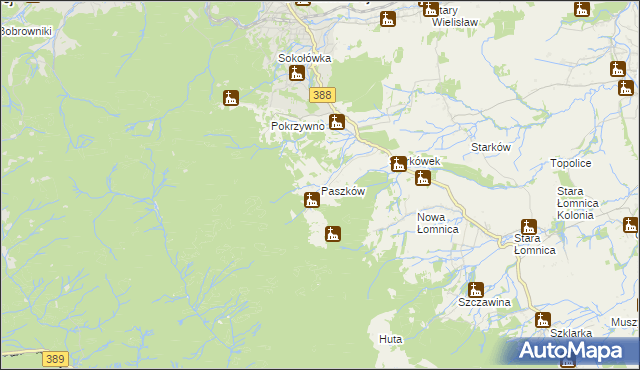Image resolution: width=640 pixels, height=370 pixels.
Task: Click the Topolice place label
Action: pos(571,163)
